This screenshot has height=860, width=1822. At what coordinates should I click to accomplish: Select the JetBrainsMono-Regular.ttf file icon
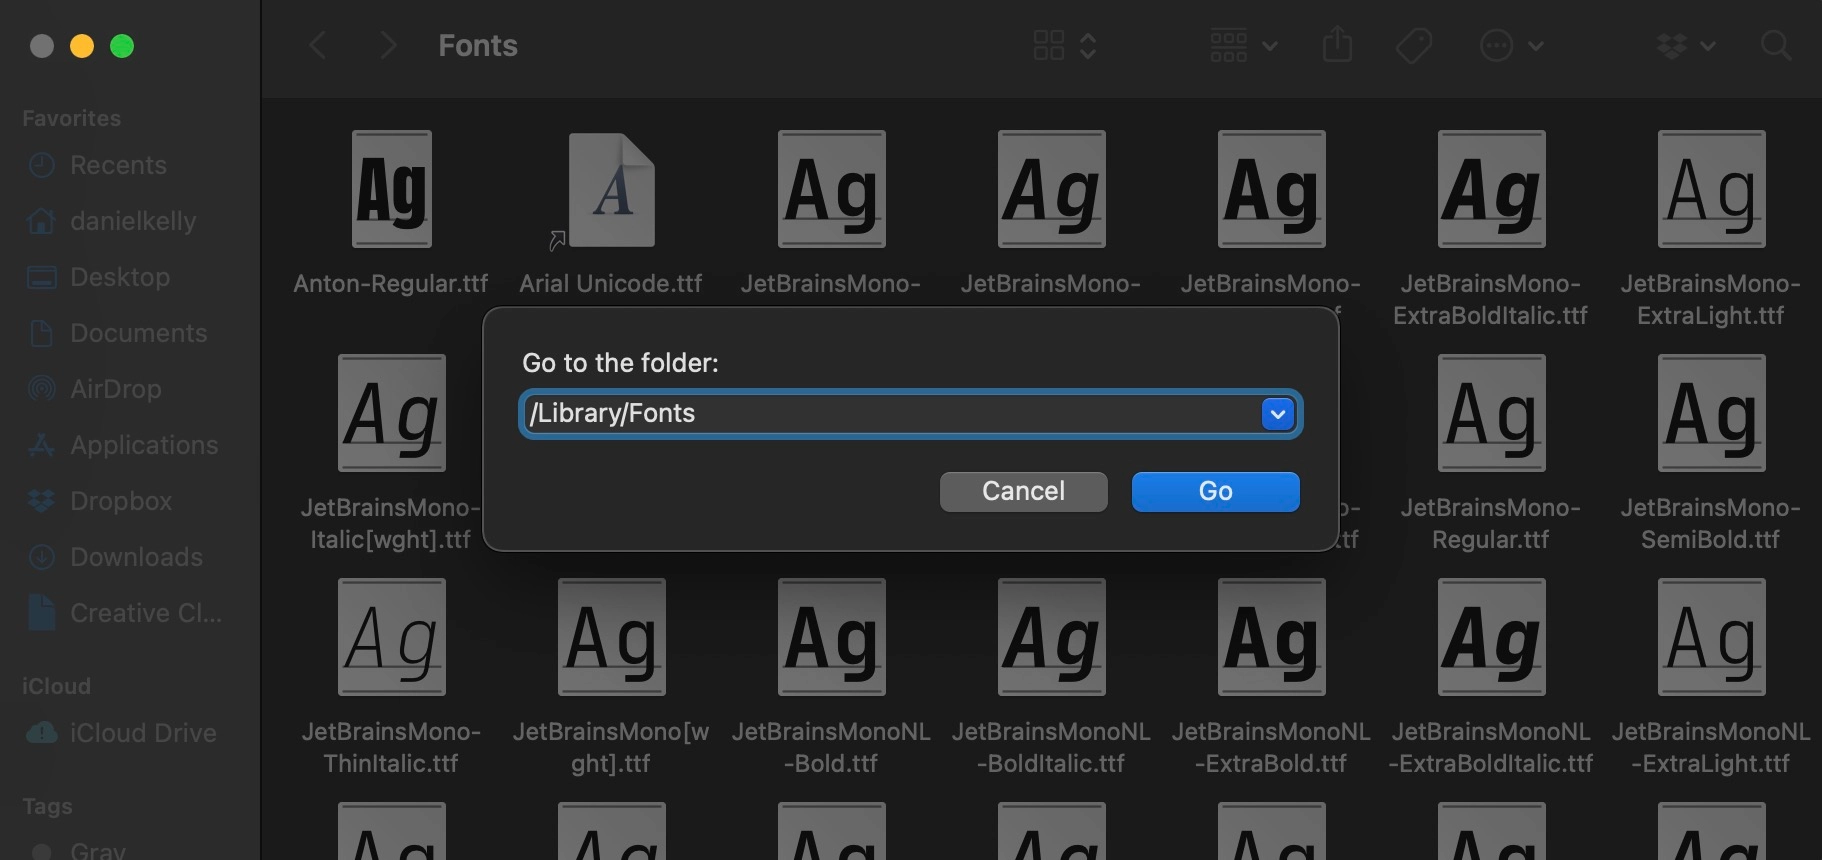pos(1491,413)
